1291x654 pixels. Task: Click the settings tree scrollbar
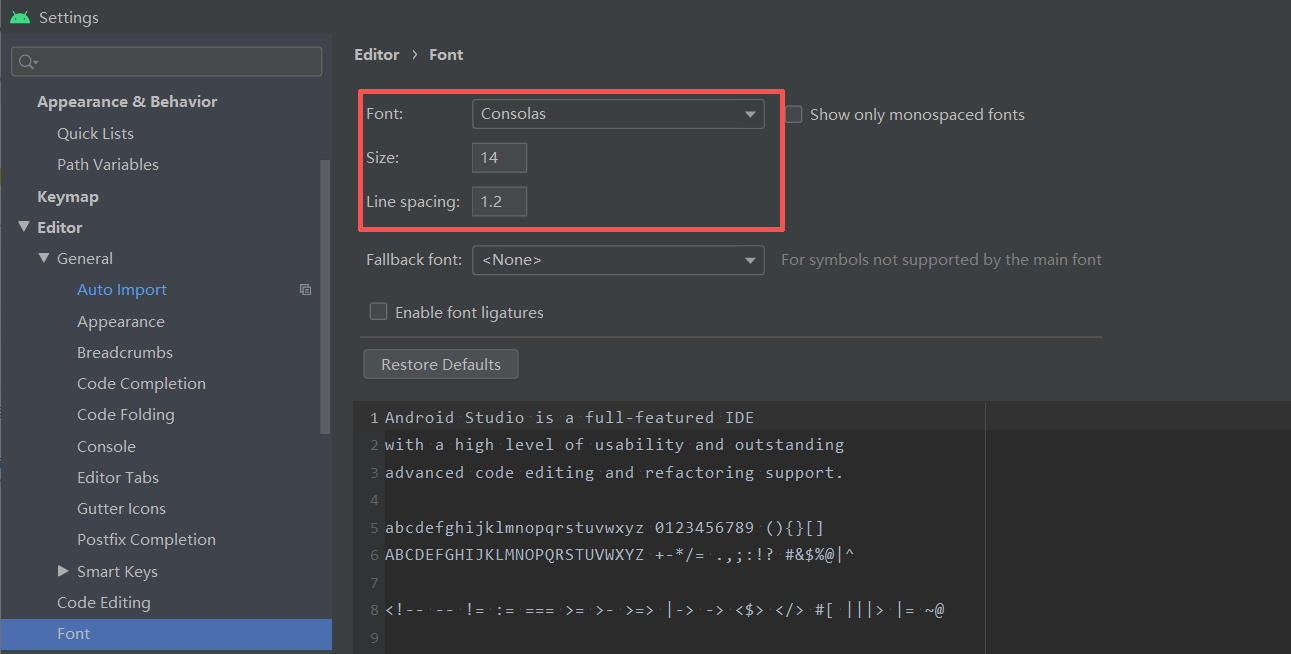pyautogui.click(x=325, y=296)
